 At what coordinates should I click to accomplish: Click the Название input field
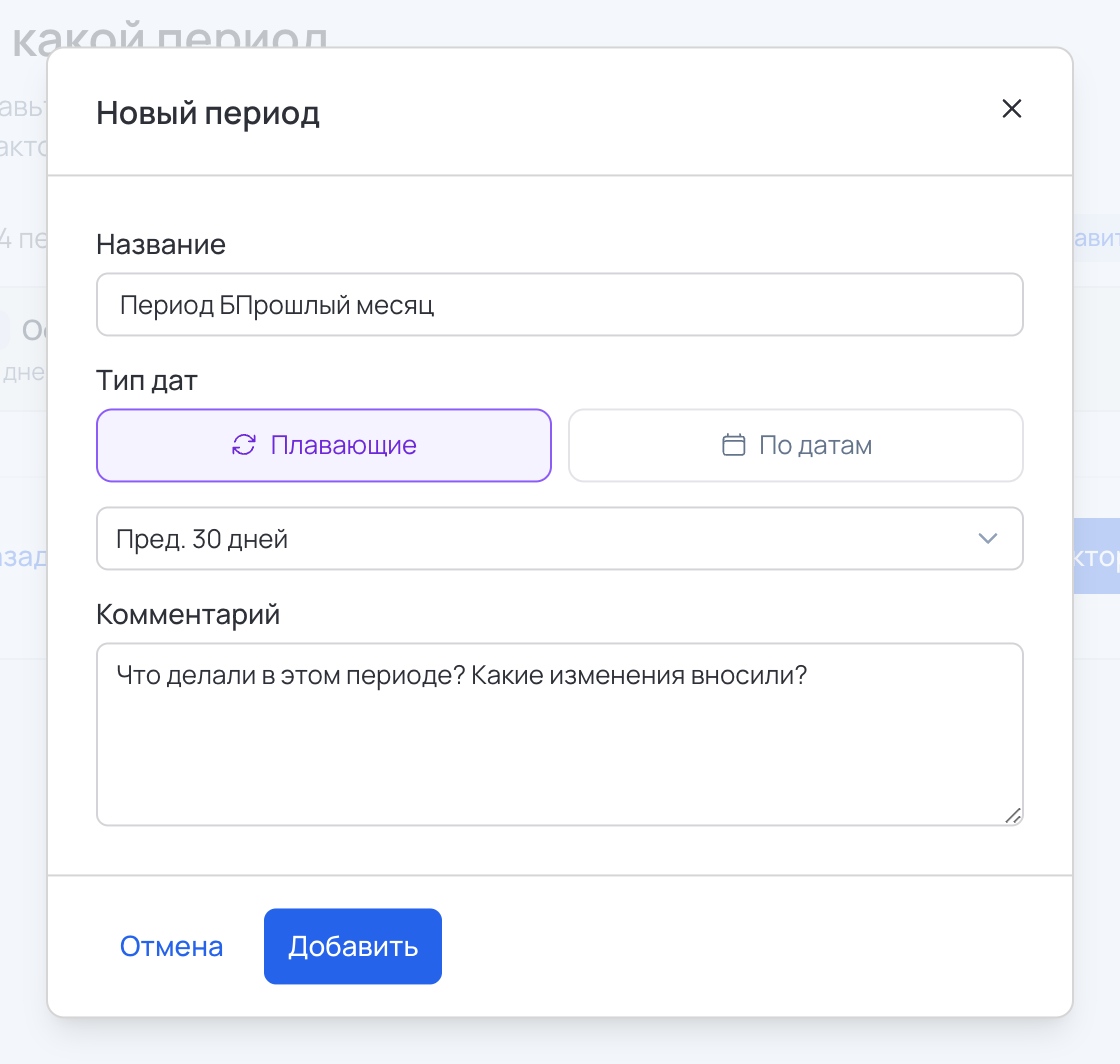559,305
